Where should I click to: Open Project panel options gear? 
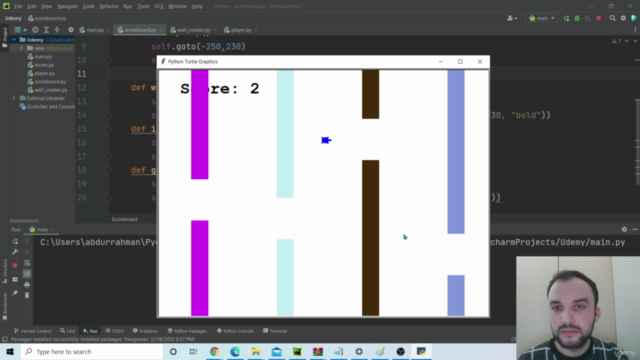71,30
